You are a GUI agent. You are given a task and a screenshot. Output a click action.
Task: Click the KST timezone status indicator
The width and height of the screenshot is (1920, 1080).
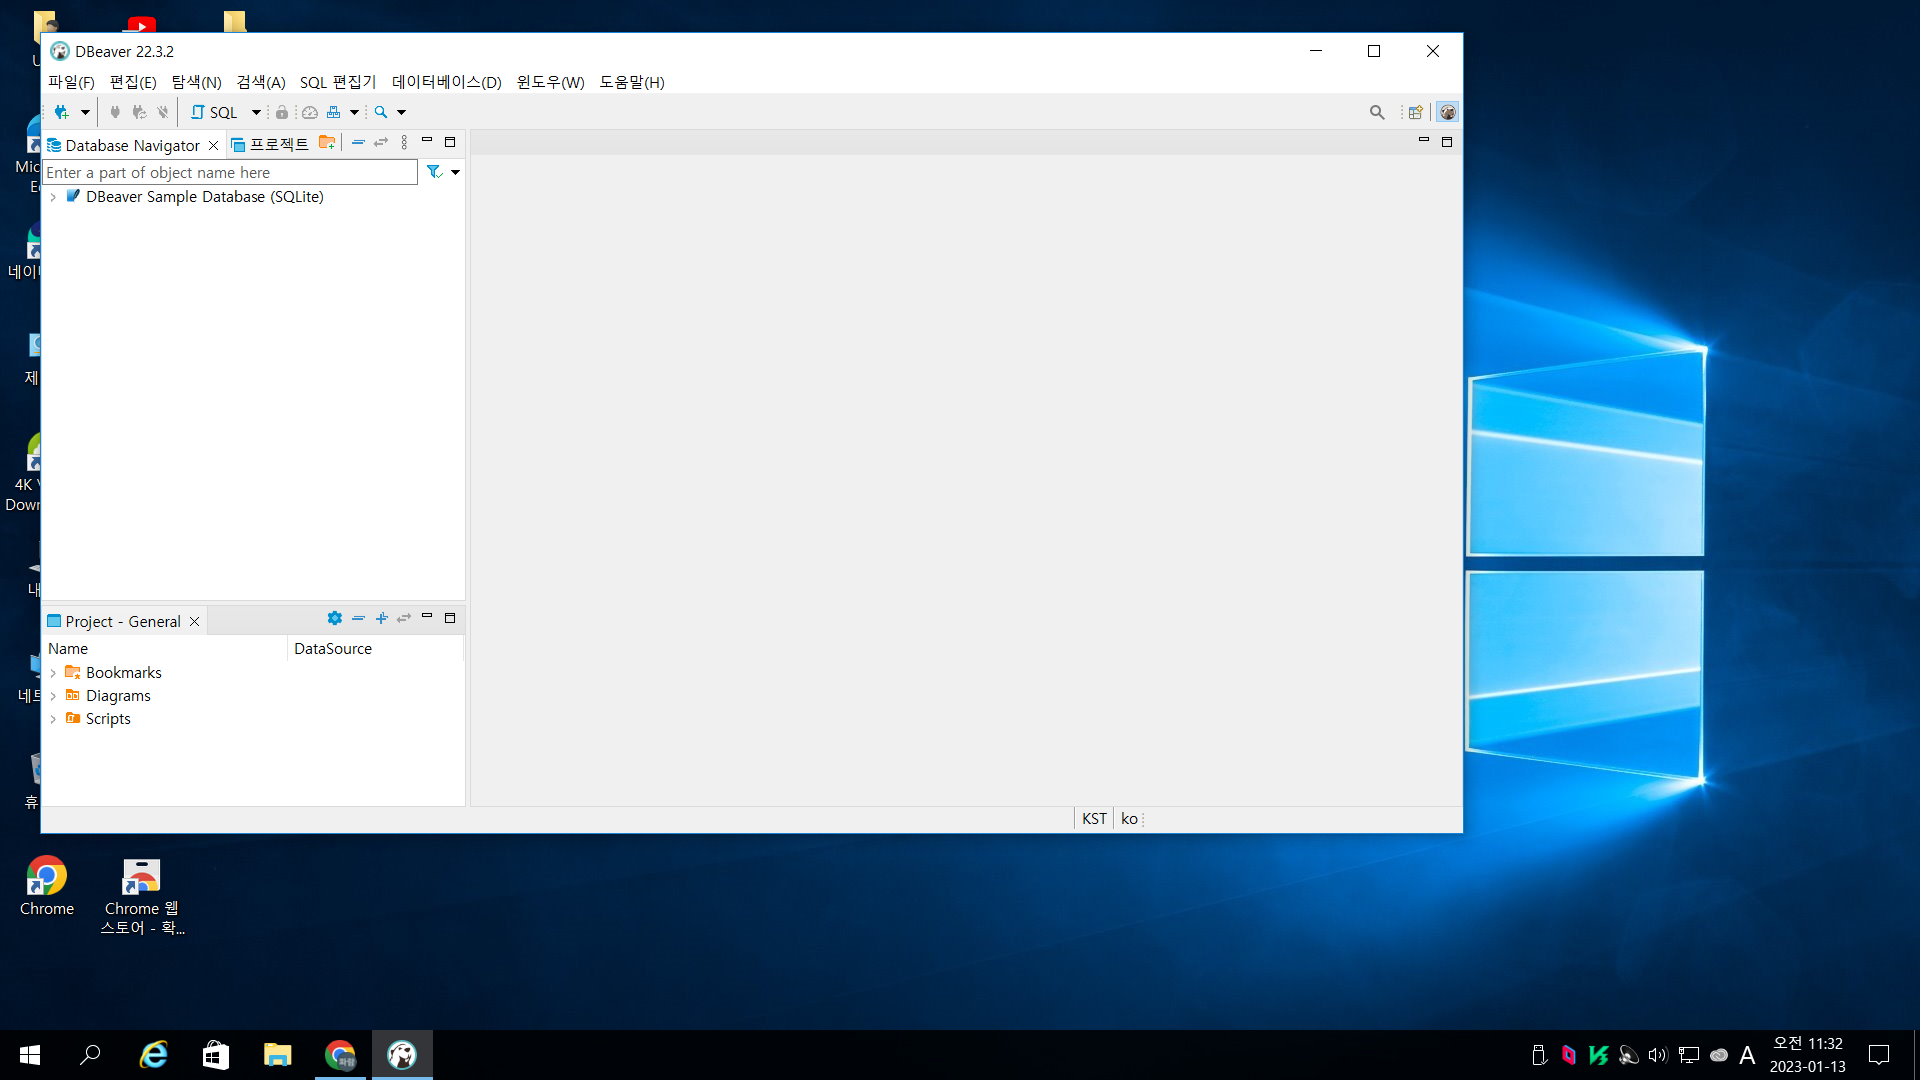[x=1094, y=819]
